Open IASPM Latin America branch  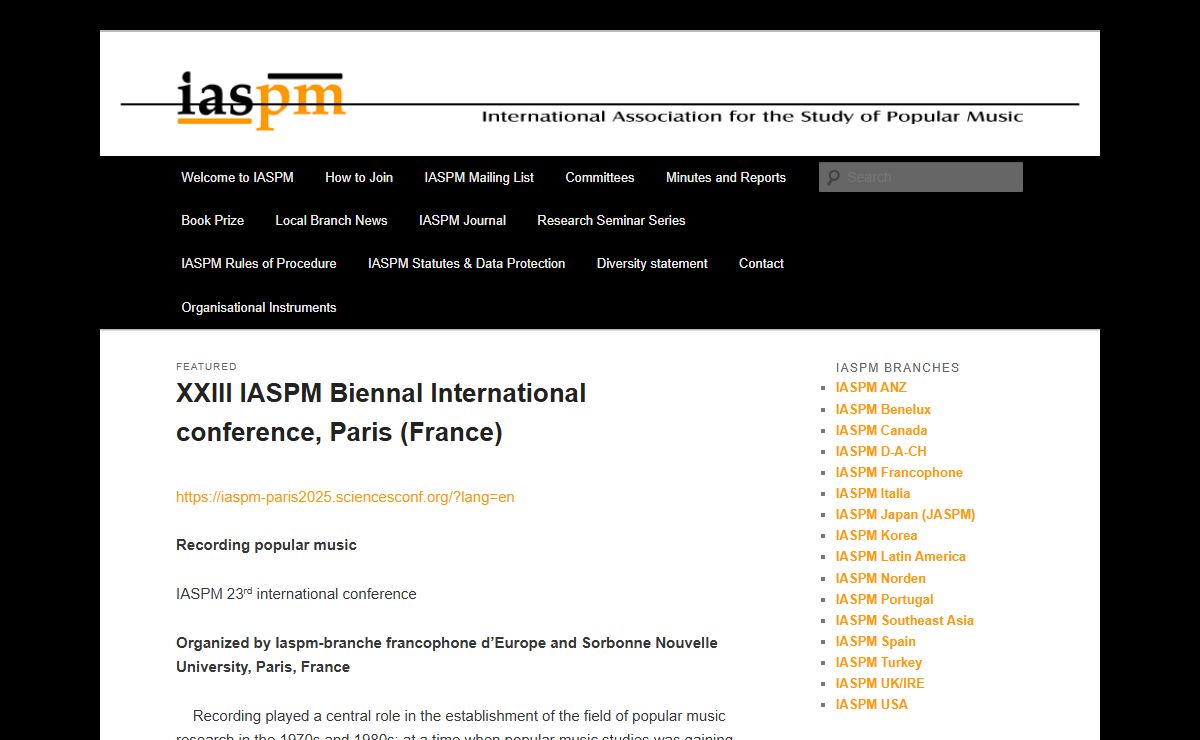click(x=901, y=556)
